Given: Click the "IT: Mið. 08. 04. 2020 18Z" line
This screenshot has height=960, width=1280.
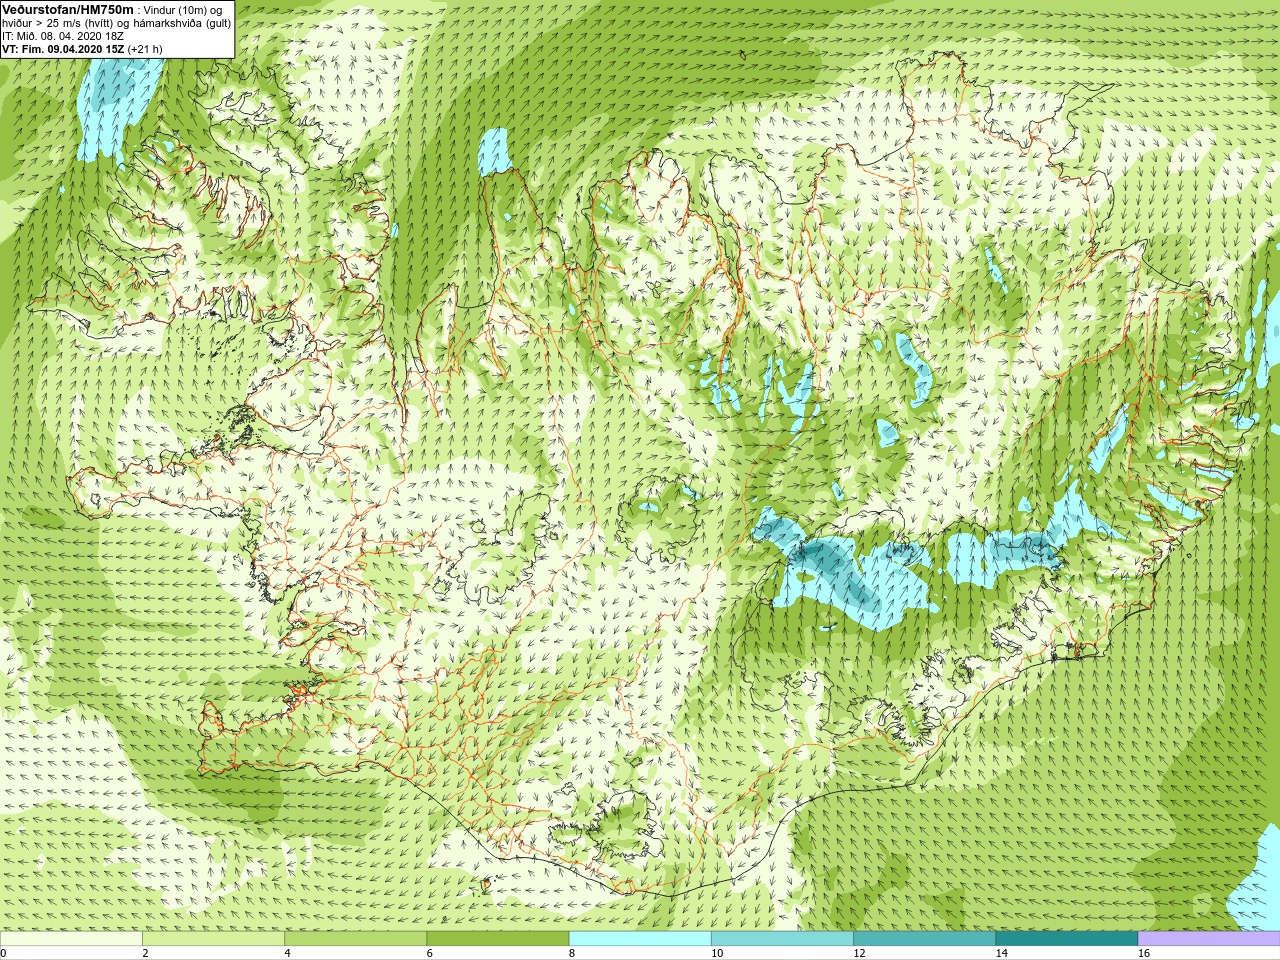Looking at the screenshot, I should [x=63, y=36].
